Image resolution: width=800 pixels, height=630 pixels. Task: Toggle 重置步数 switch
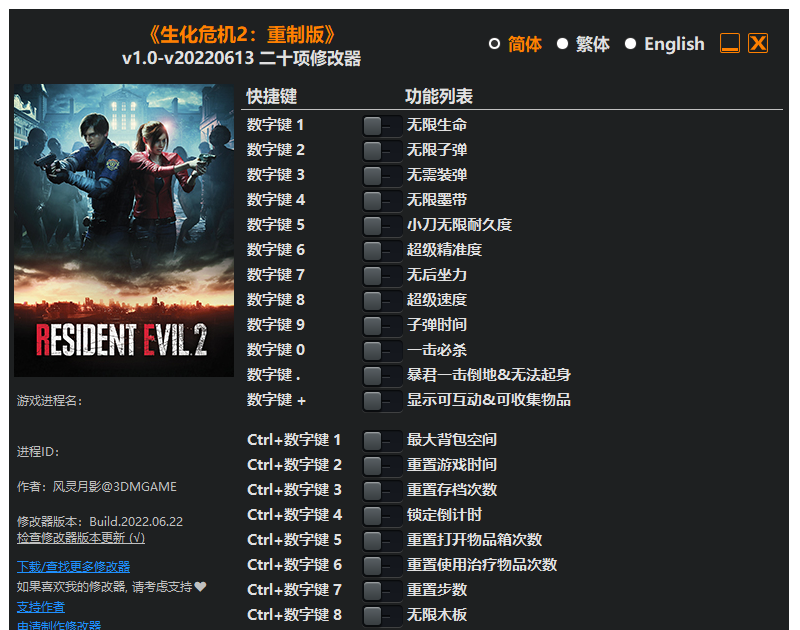point(382,590)
